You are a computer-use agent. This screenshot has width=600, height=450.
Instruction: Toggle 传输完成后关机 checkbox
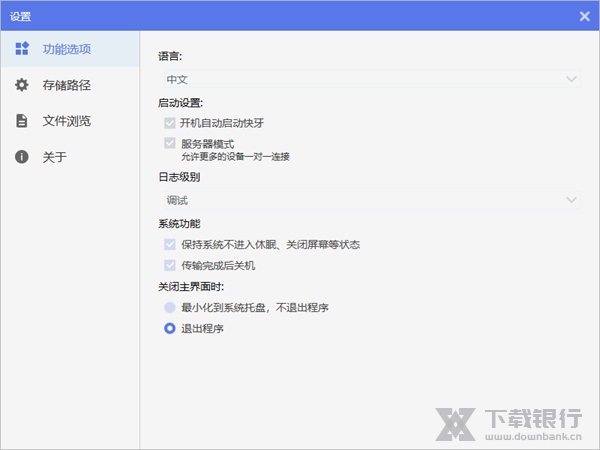[x=169, y=266]
